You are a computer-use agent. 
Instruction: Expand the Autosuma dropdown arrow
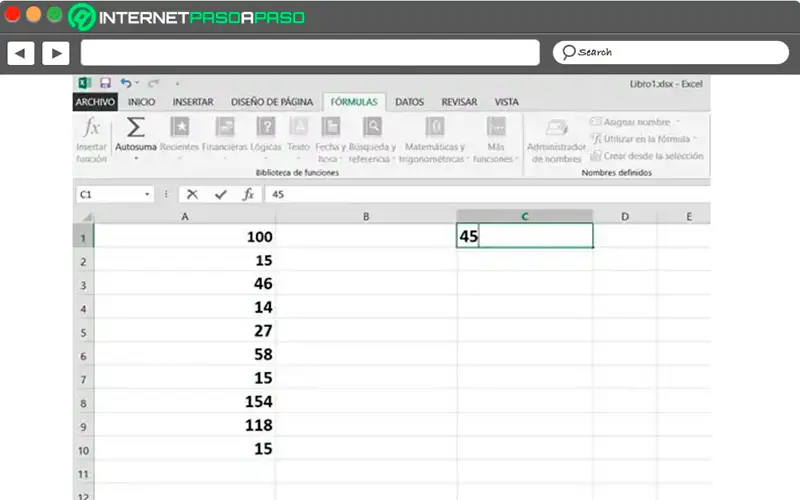[136, 159]
